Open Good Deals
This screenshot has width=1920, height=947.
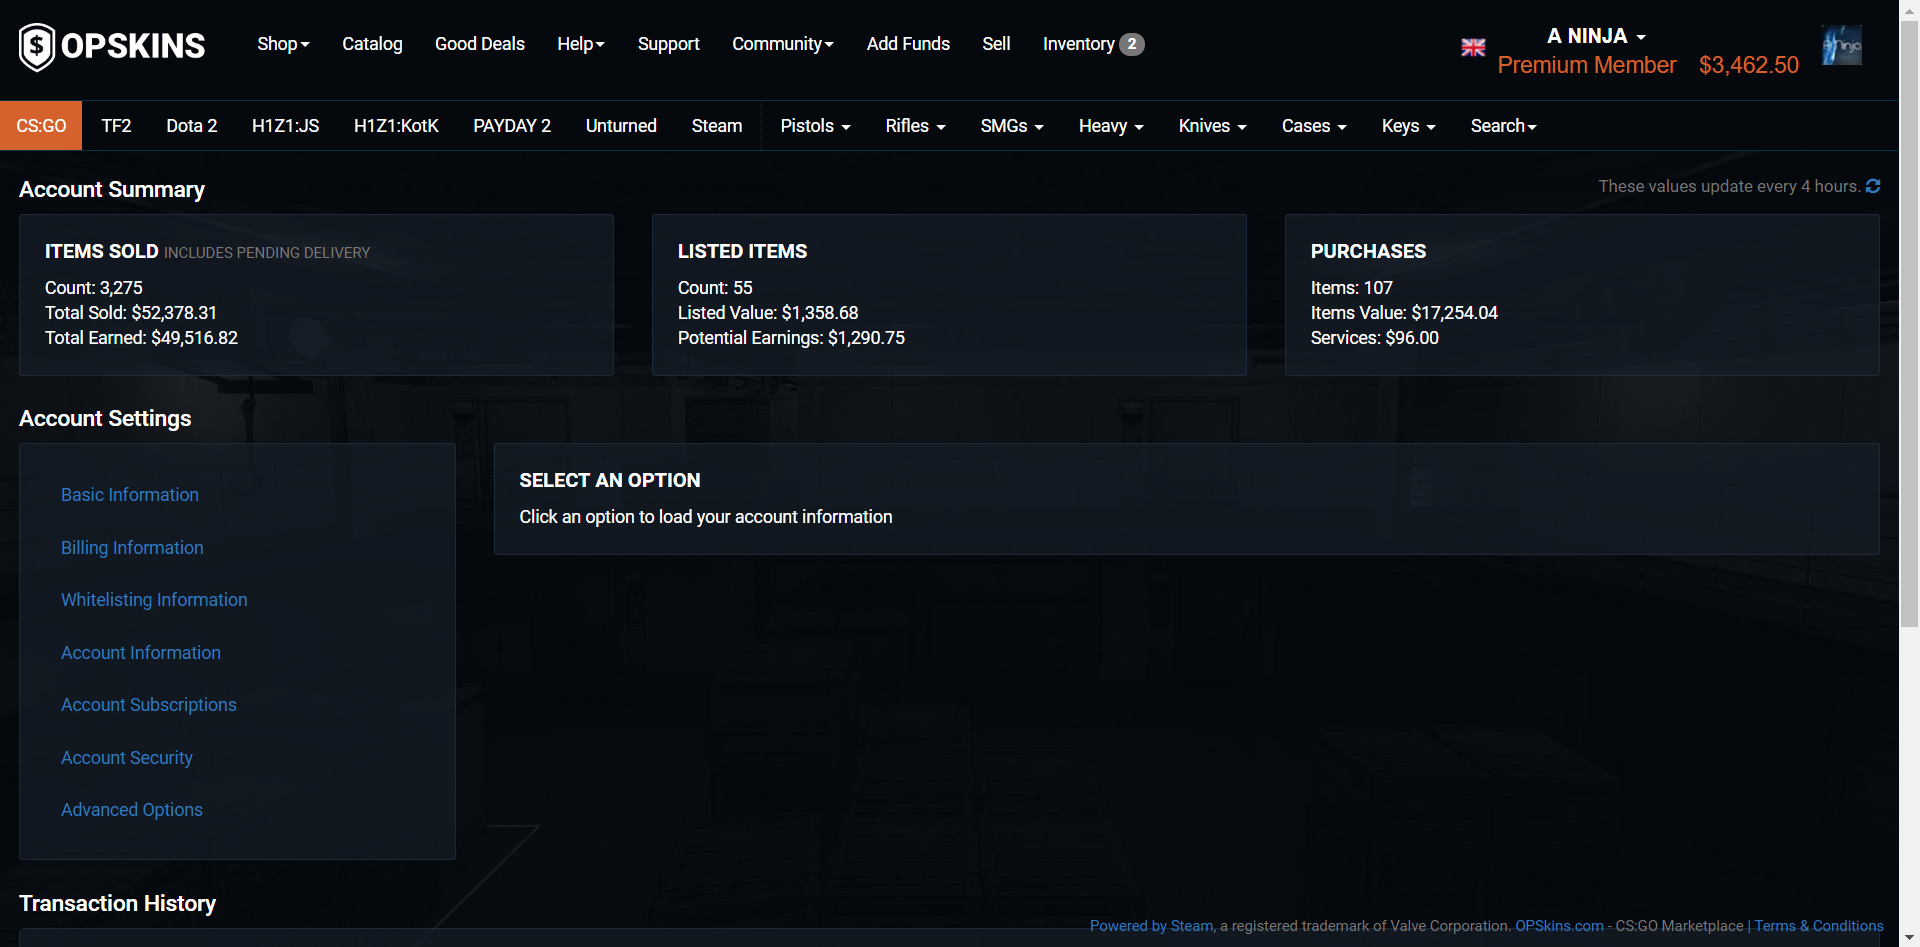[x=480, y=44]
